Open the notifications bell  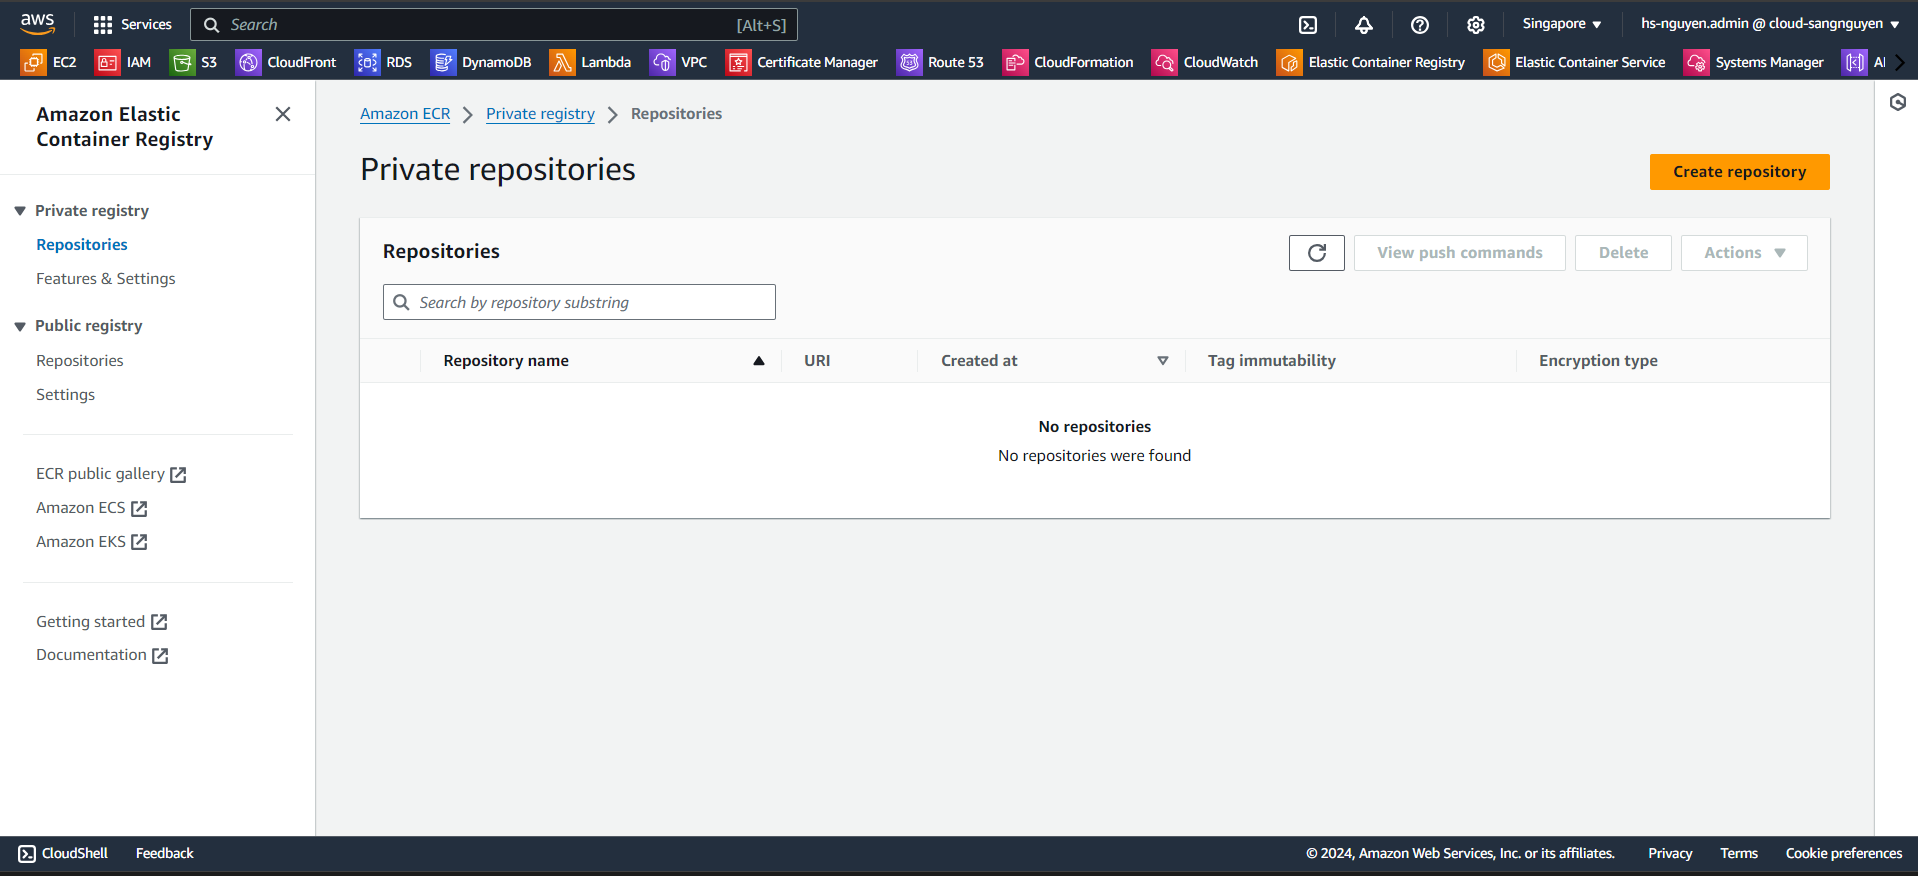point(1364,25)
